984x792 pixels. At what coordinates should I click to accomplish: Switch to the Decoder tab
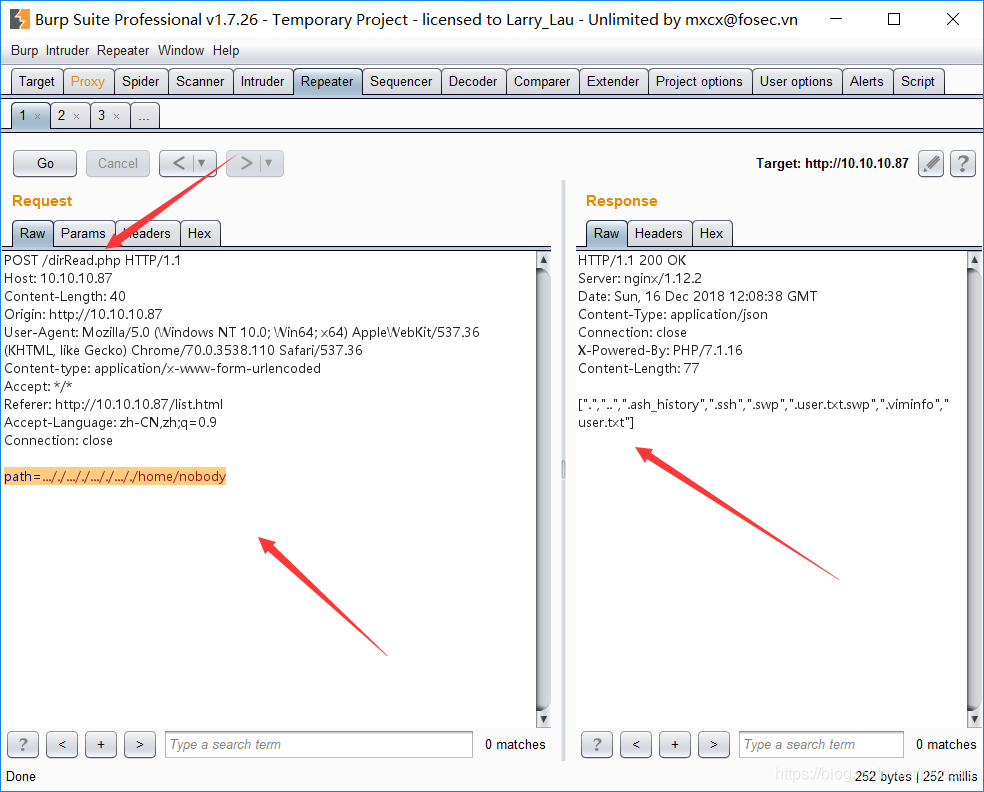473,82
